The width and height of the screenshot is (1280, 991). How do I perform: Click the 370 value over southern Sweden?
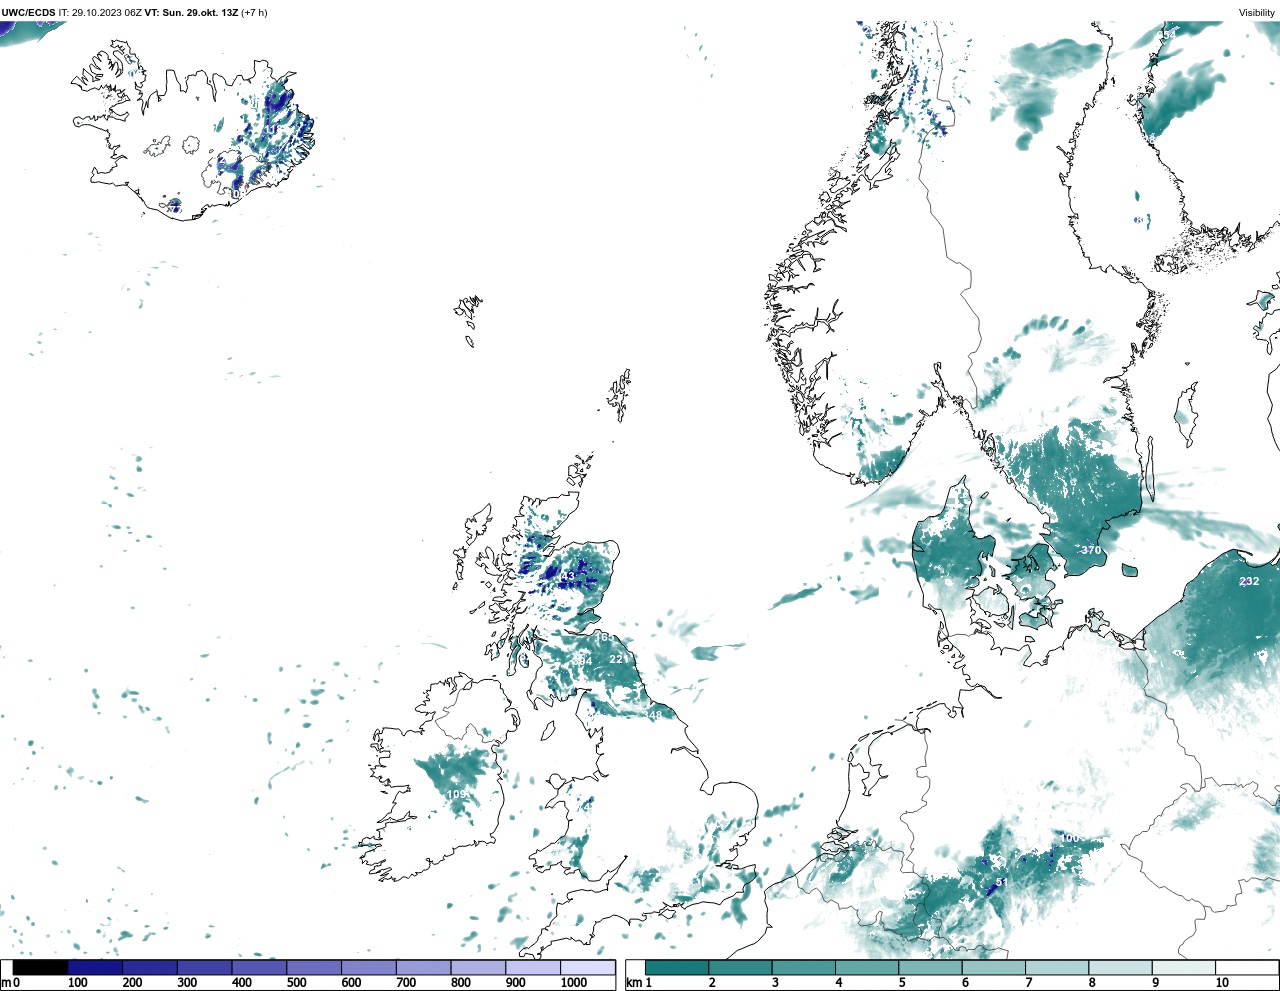pyautogui.click(x=1091, y=550)
